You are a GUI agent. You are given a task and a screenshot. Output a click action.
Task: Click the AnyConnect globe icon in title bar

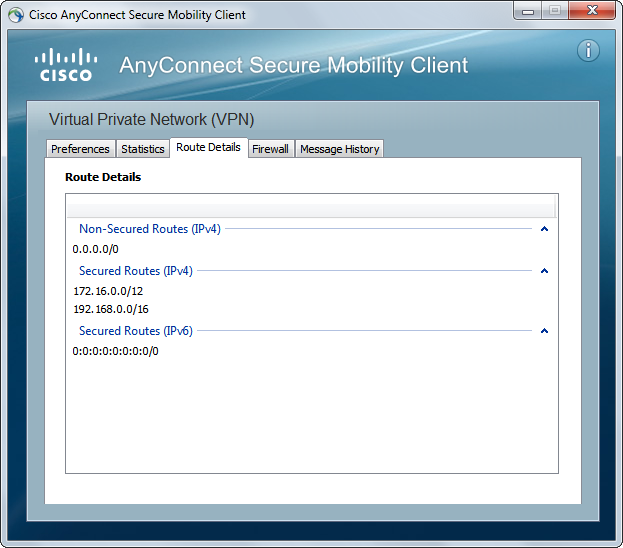(x=16, y=15)
